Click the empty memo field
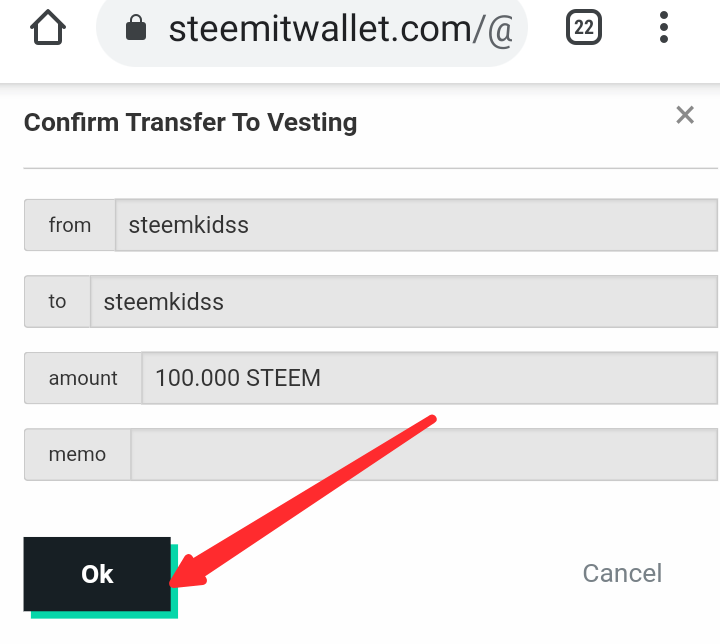 pos(424,455)
